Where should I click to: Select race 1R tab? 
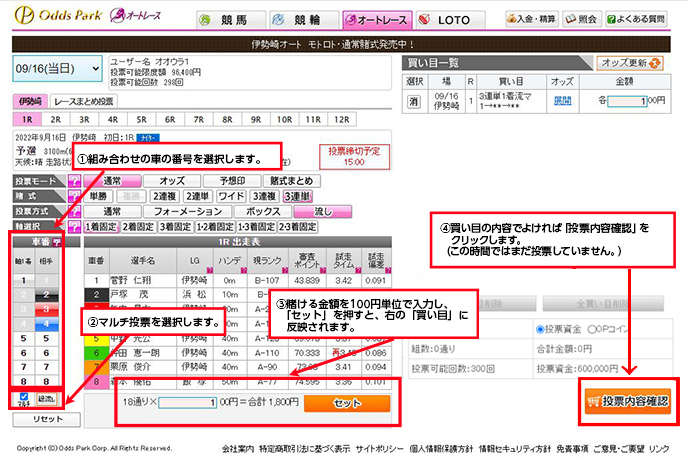27,119
